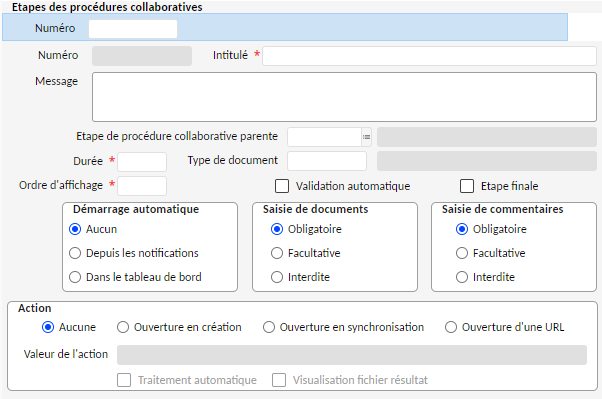602x399 pixels.
Task: Click the Valeur de l'action label
Action: [66, 354]
